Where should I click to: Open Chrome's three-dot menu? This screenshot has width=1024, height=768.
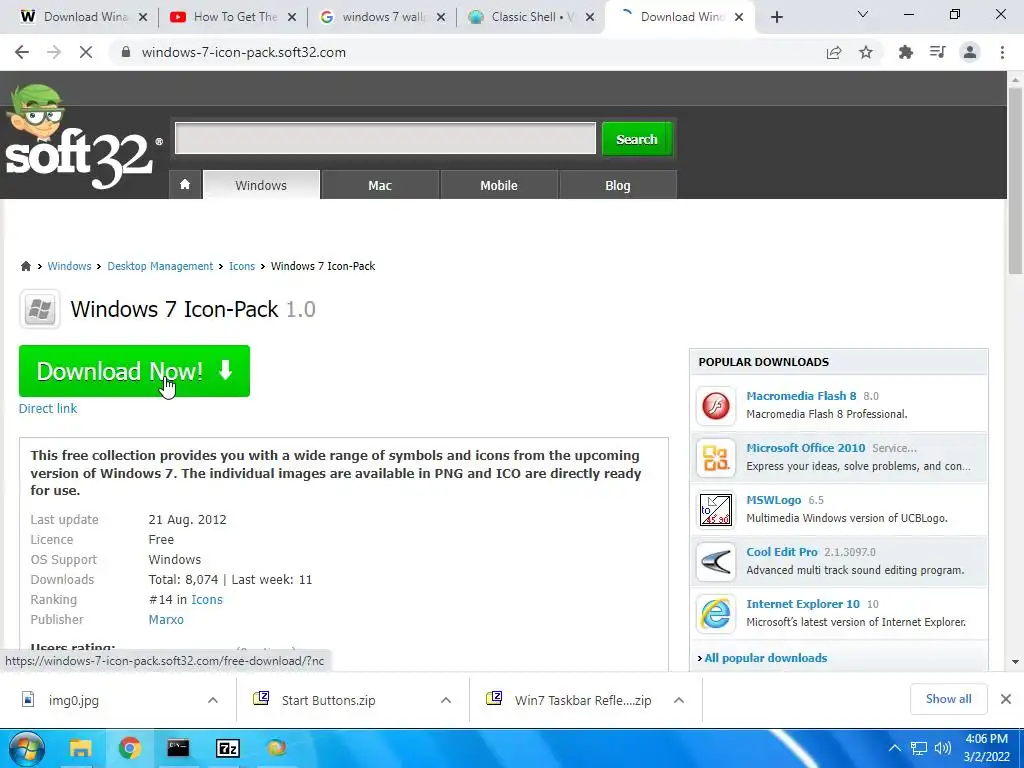1002,52
